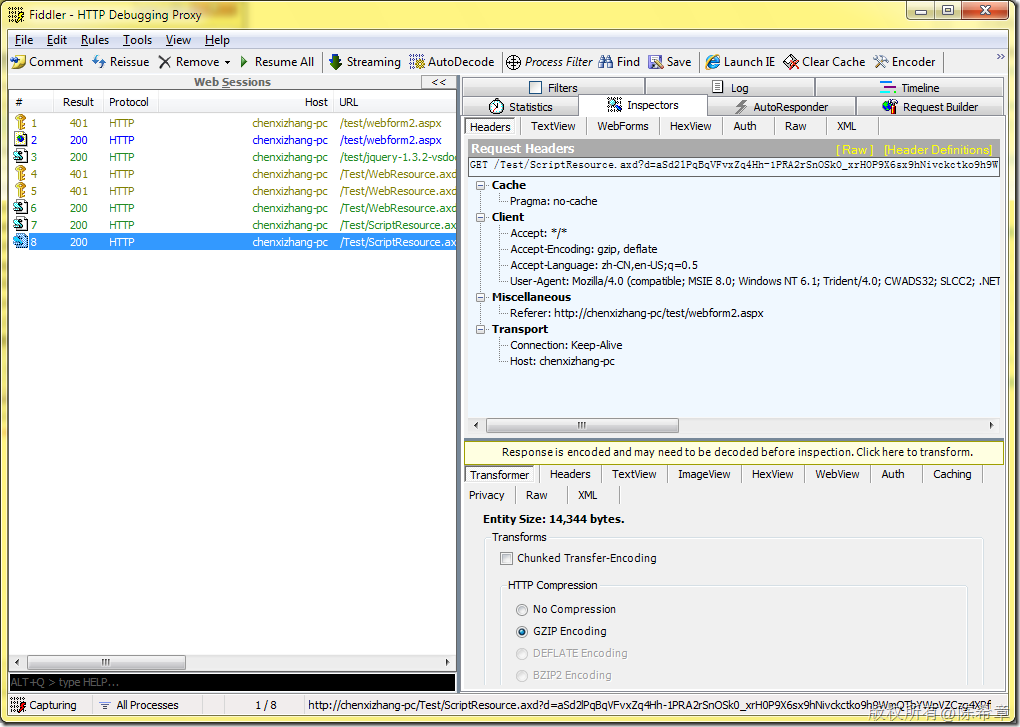Toggle Streaming mode in toolbar
1020x727 pixels.
(364, 62)
